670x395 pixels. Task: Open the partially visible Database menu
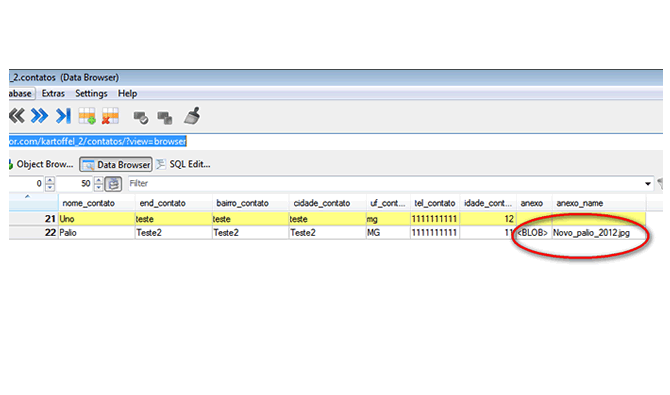pyautogui.click(x=21, y=93)
